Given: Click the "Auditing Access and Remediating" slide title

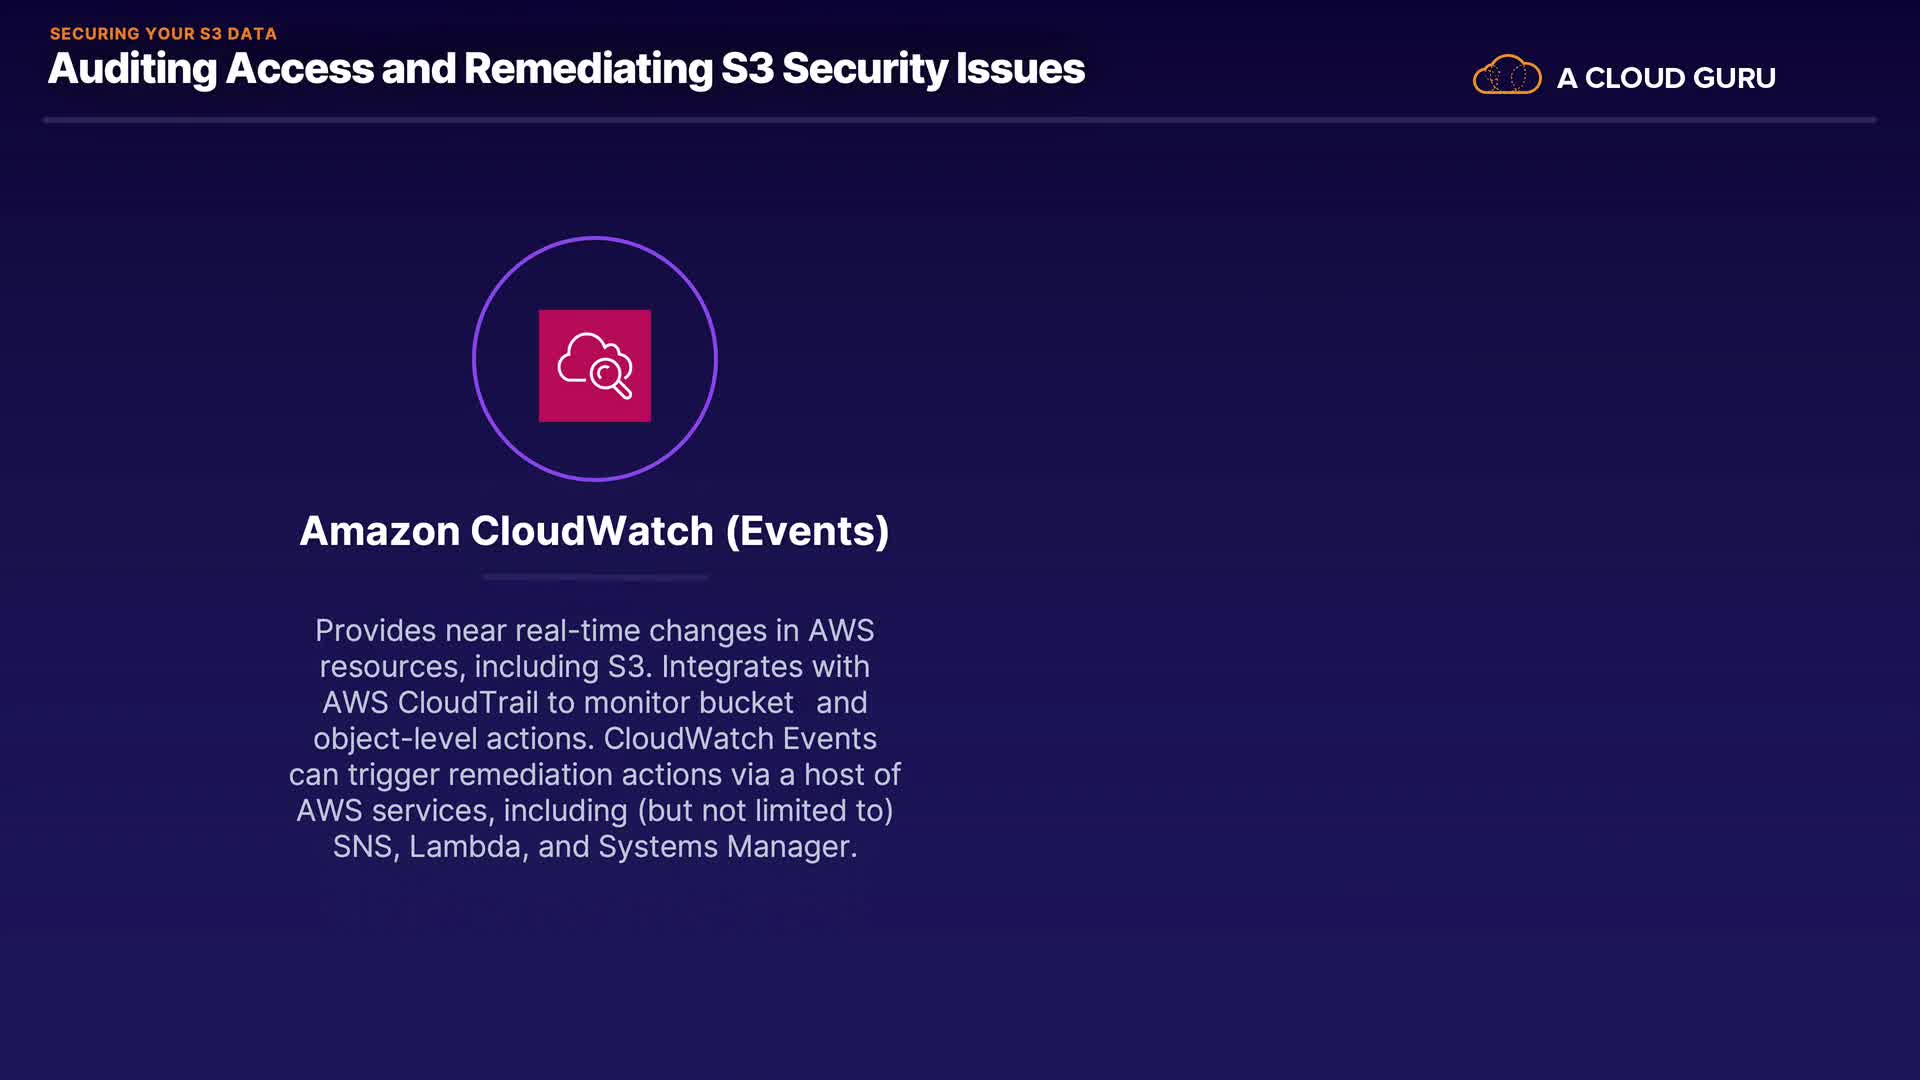Looking at the screenshot, I should tap(380, 69).
